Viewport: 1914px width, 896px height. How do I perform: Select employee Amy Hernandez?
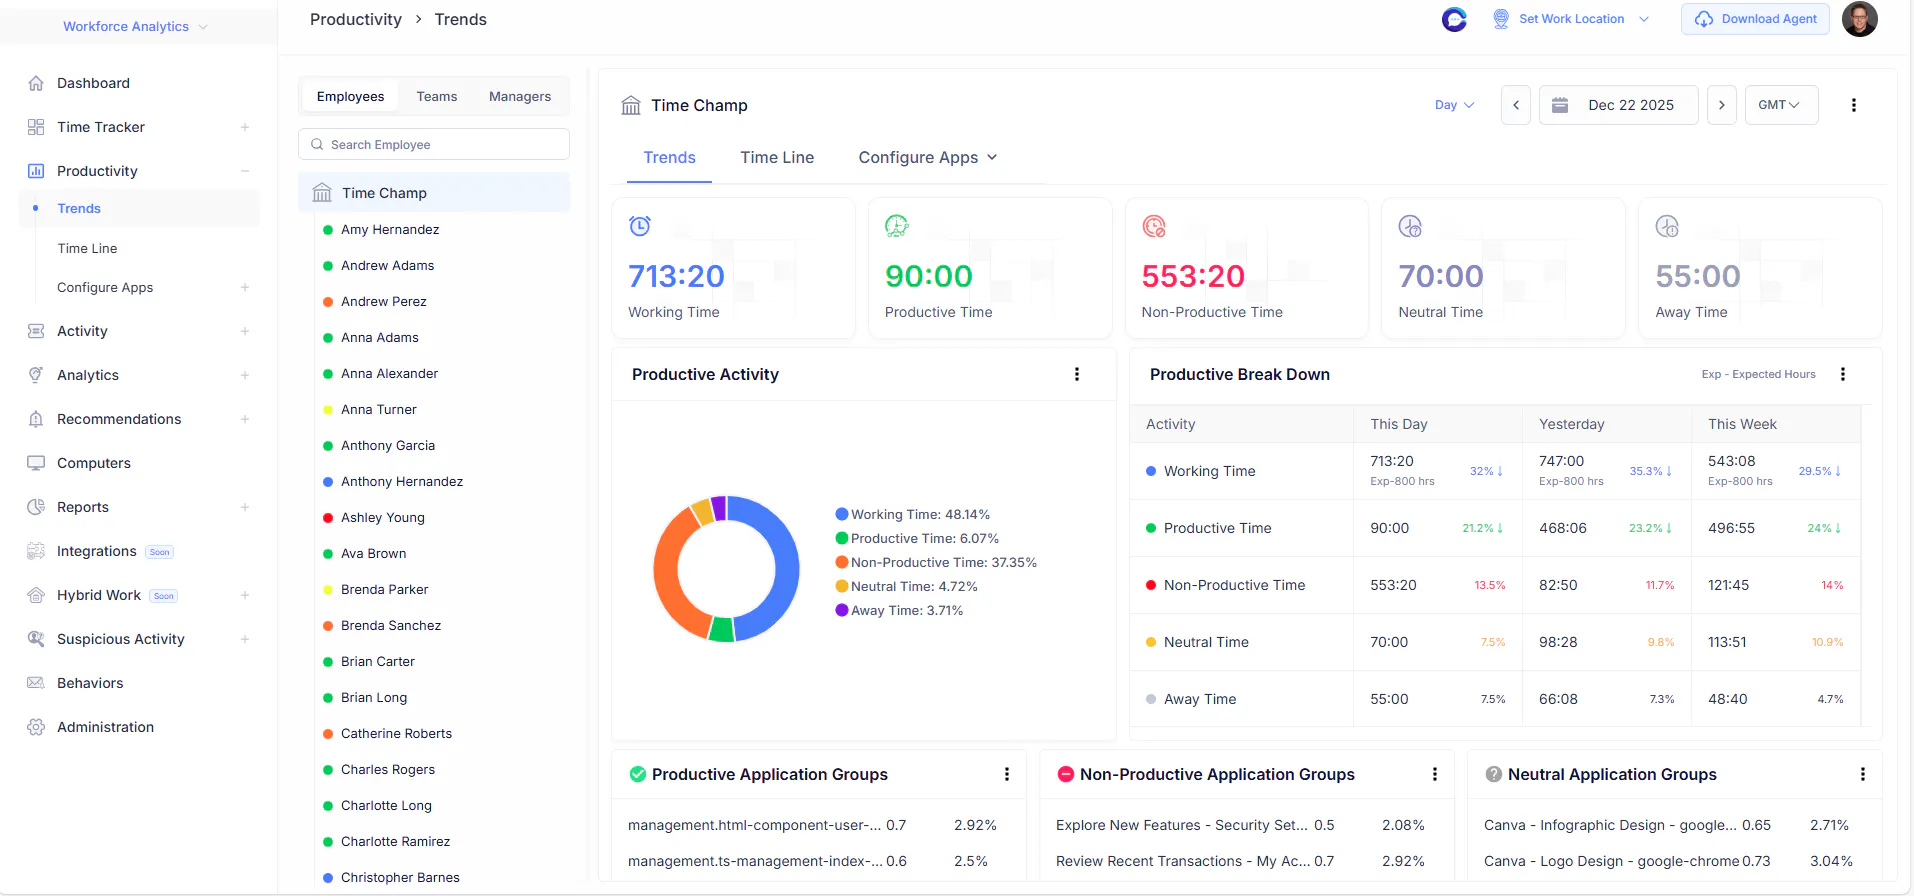[390, 229]
